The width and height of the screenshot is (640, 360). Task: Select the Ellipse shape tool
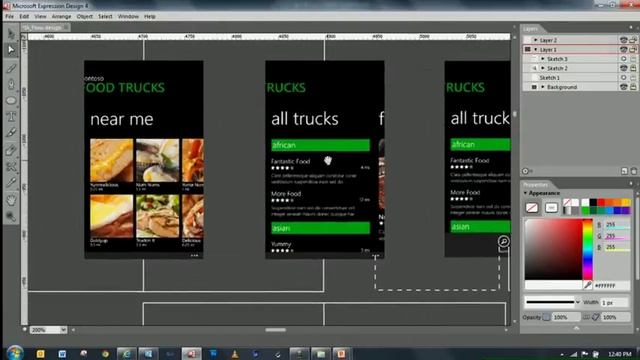(x=11, y=100)
